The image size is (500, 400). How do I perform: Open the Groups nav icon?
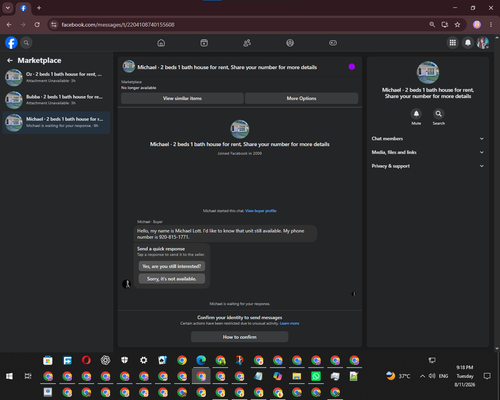coord(290,43)
